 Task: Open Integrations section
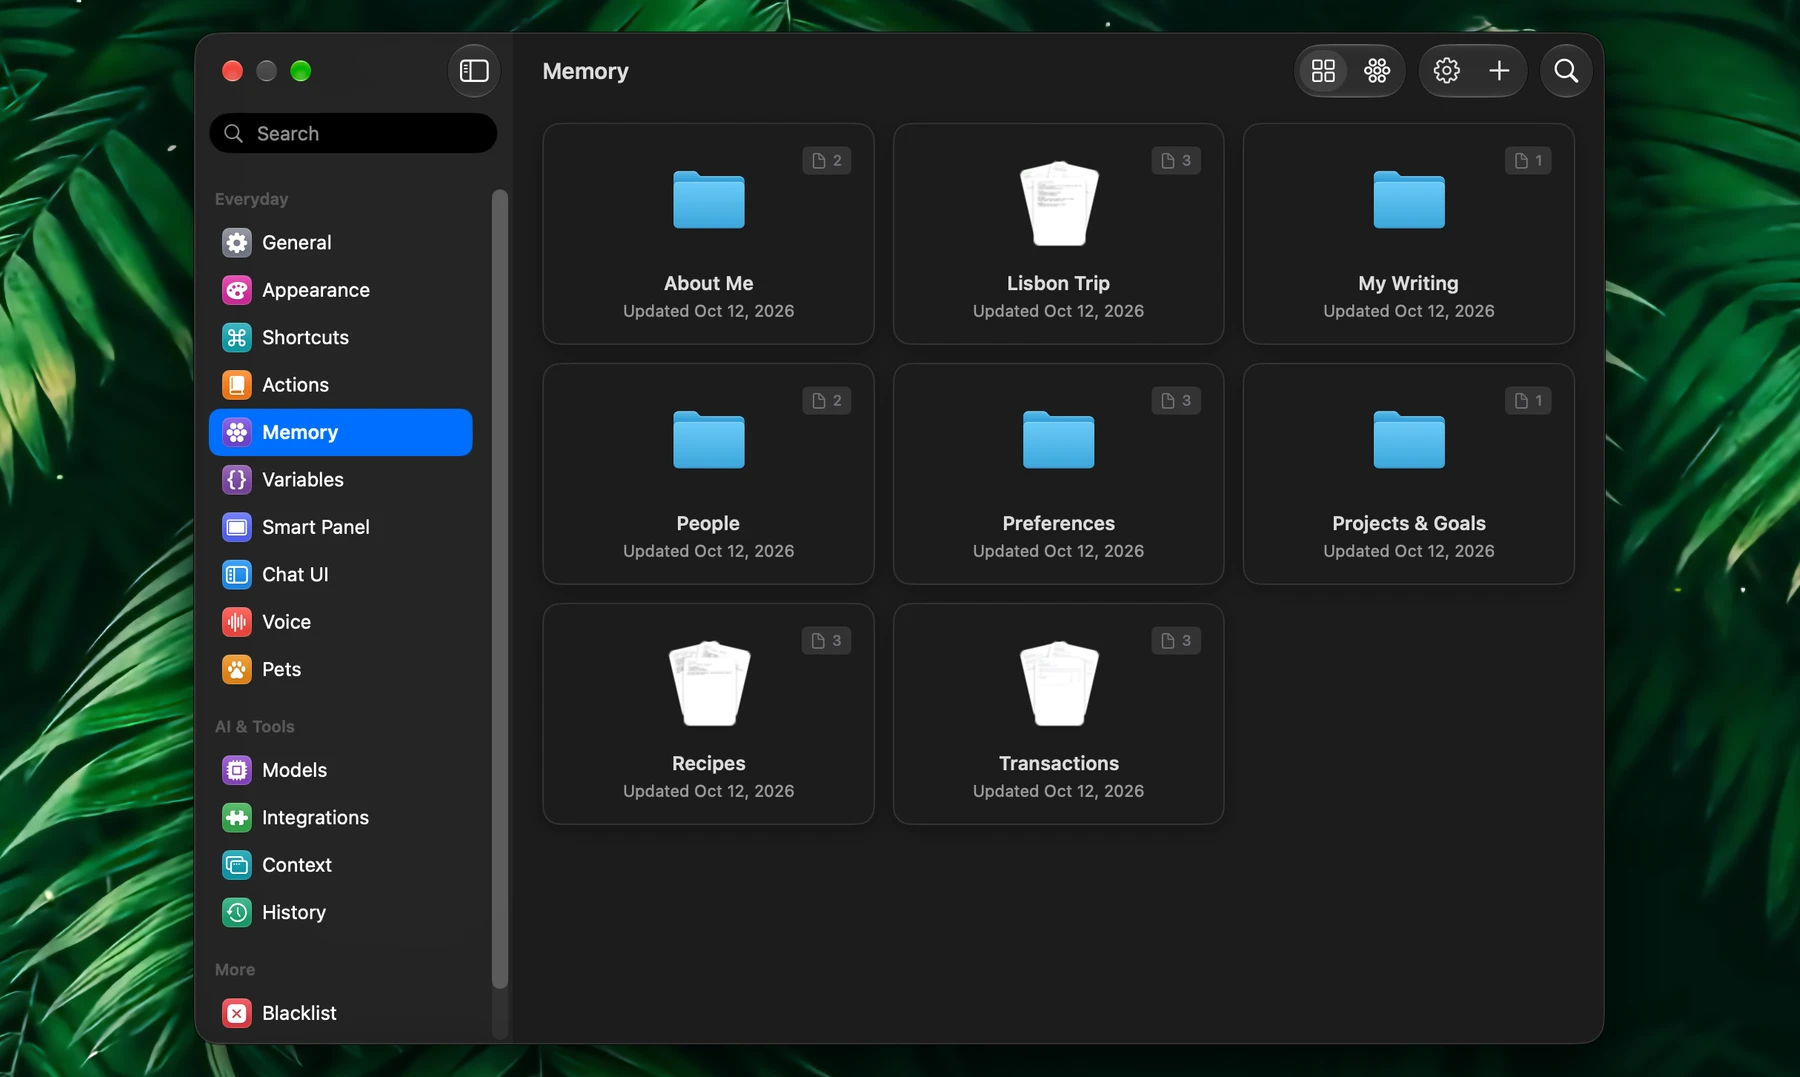coord(340,818)
